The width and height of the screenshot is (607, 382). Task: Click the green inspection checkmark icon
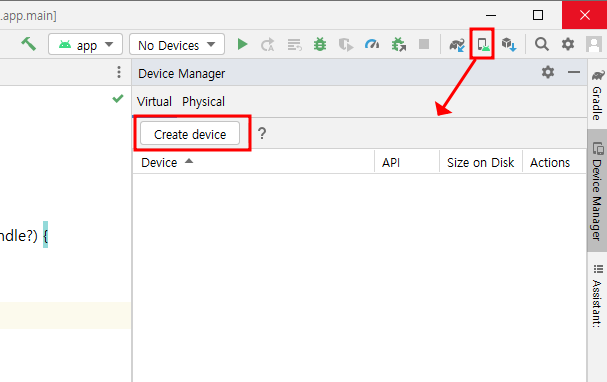(118, 99)
